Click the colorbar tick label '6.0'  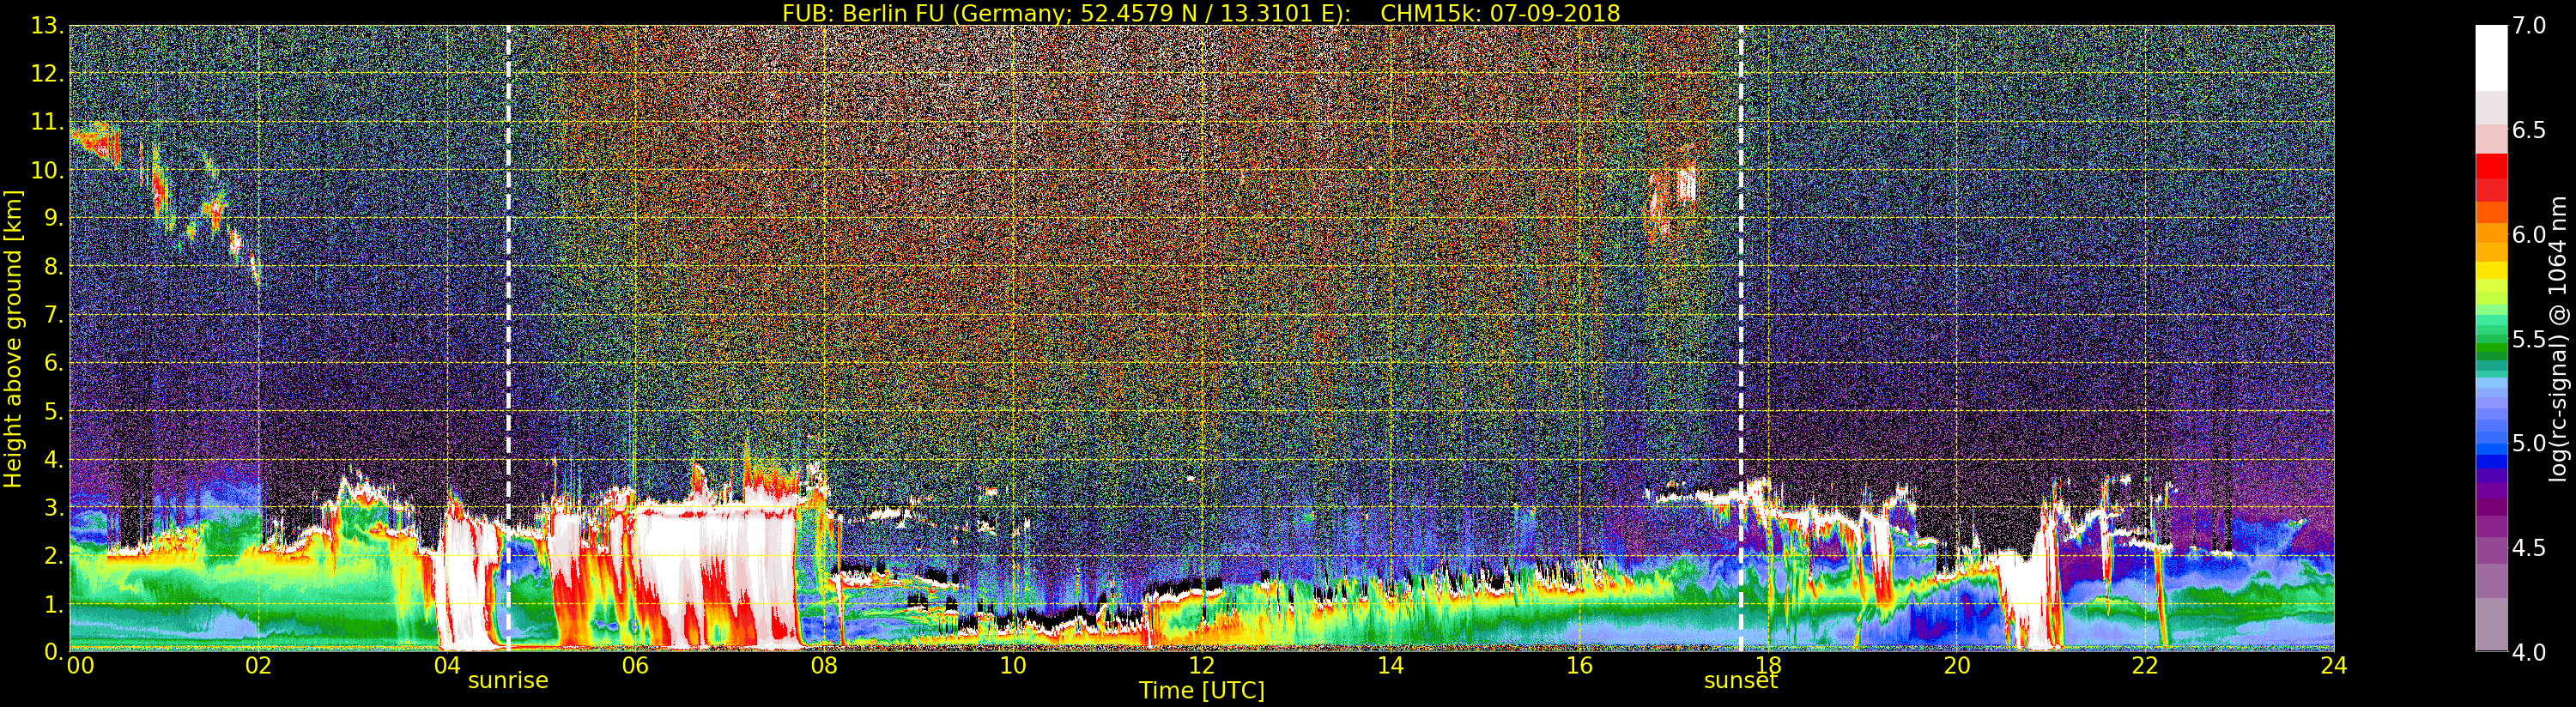(x=2529, y=235)
